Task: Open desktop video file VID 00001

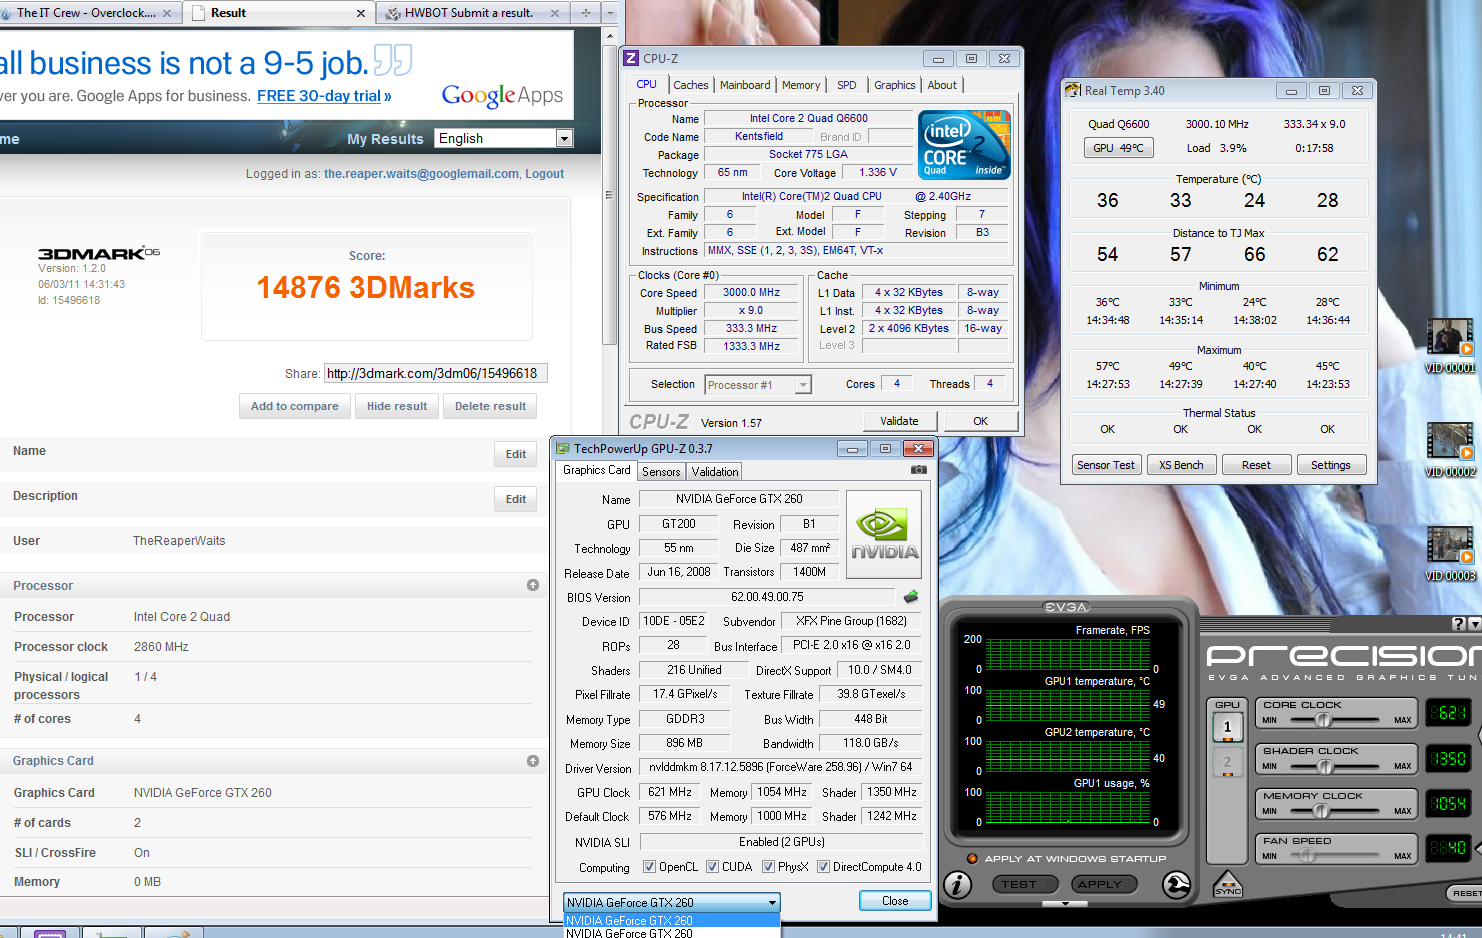Action: pos(1449,345)
